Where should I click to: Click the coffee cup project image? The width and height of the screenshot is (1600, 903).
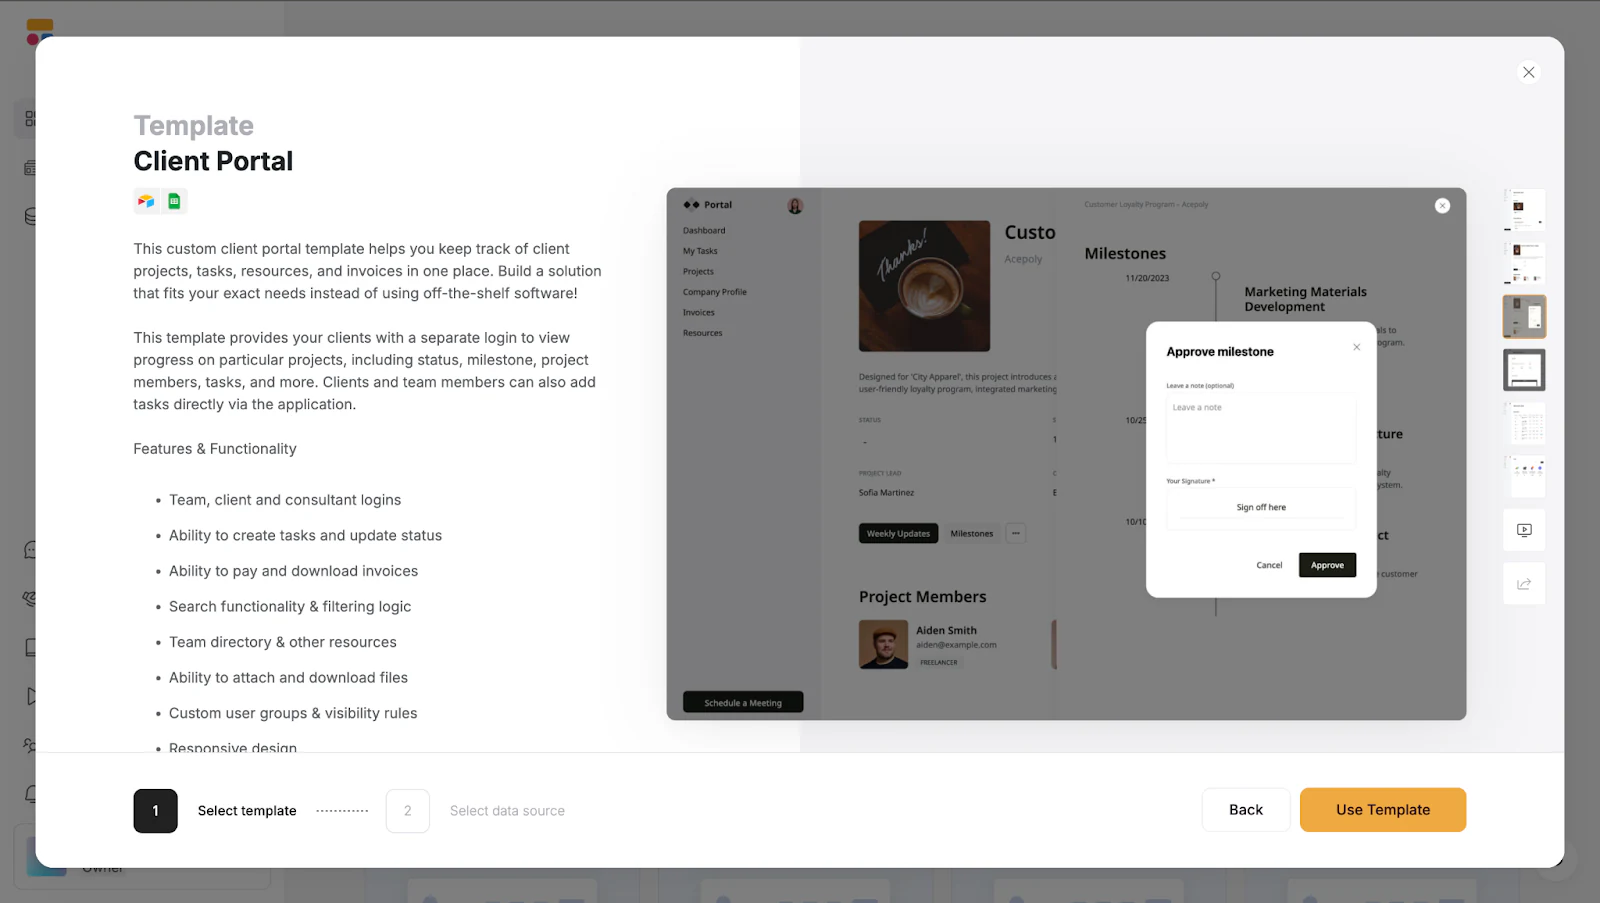tap(924, 286)
